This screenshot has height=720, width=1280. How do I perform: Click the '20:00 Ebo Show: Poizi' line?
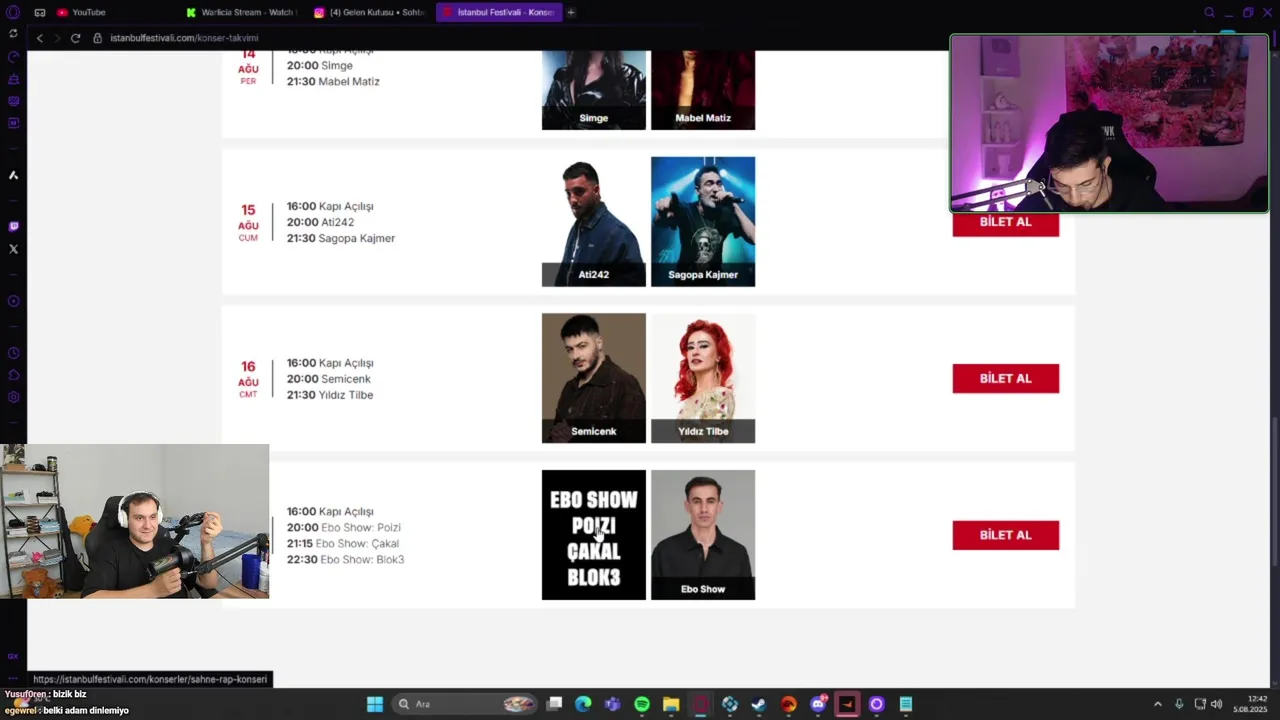[x=344, y=527]
